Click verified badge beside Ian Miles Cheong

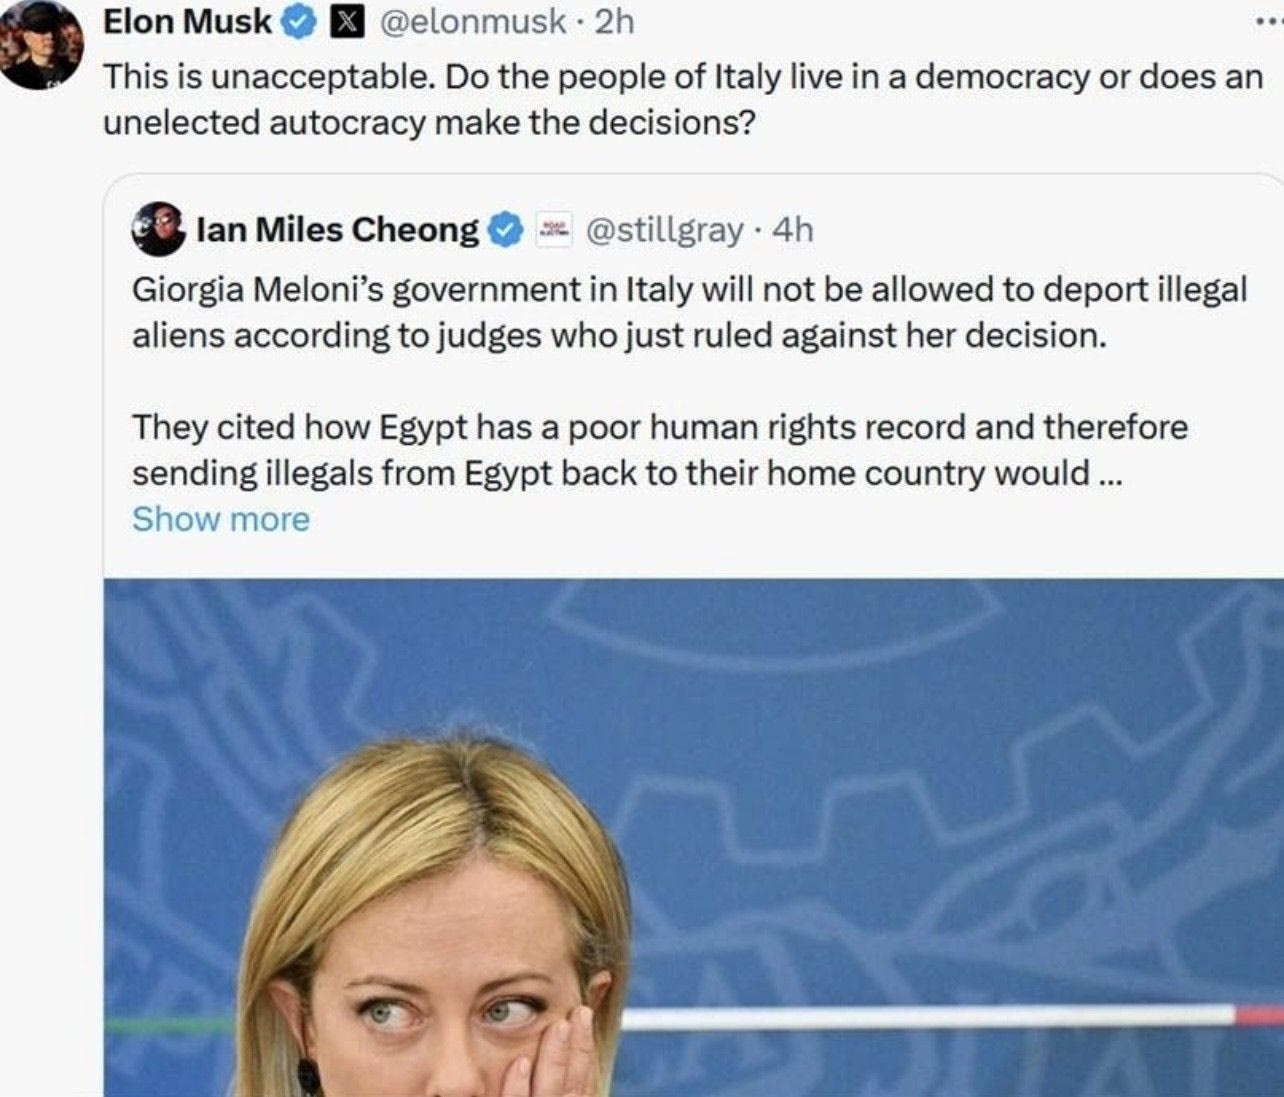[506, 230]
